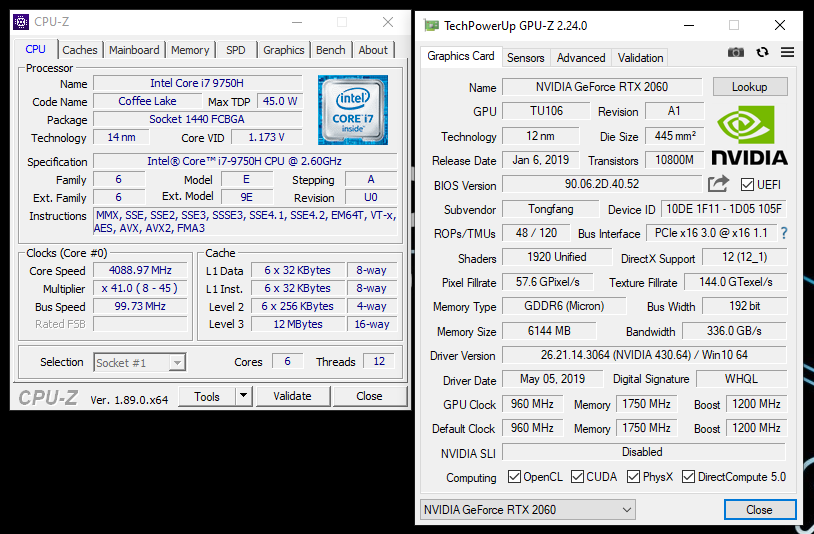Open the Sensors tab in GPU-Z
This screenshot has width=814, height=534.
(x=525, y=58)
